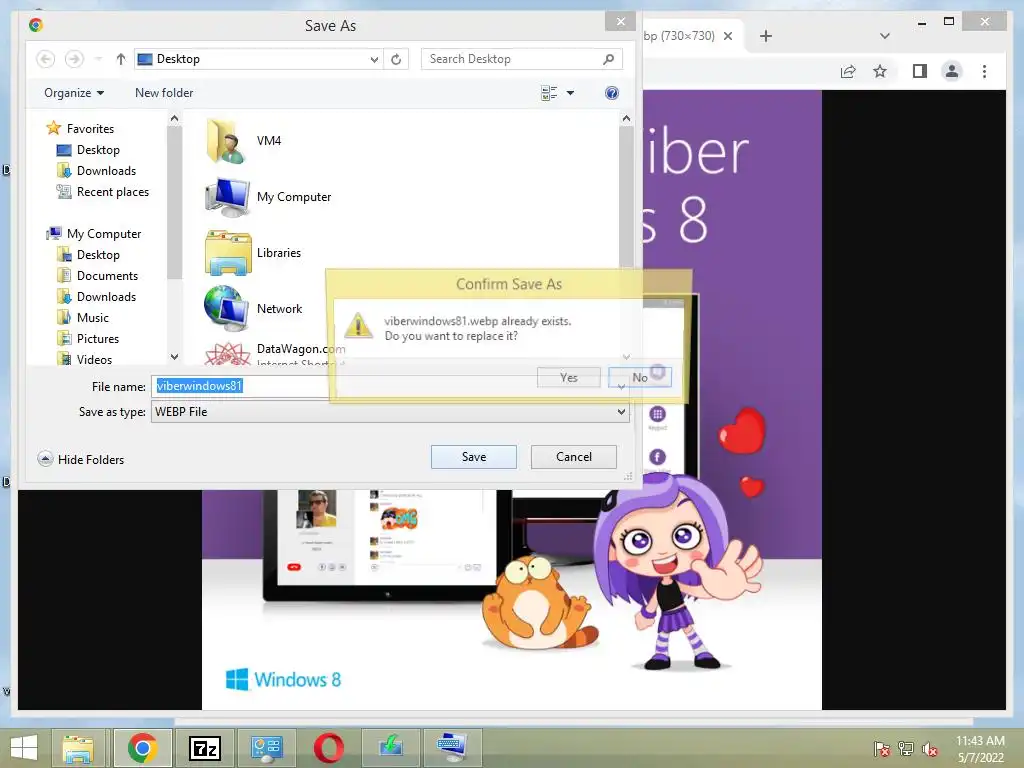Select Favorites in navigation pane
This screenshot has width=1024, height=768.
(80, 129)
